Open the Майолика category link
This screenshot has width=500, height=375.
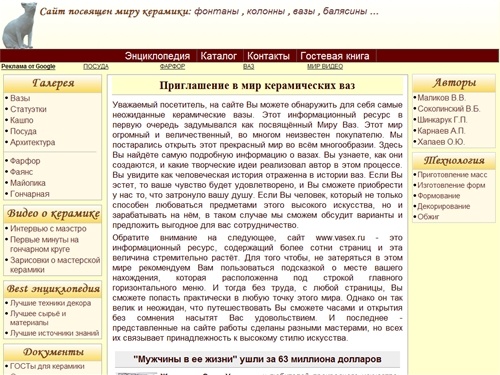coord(28,183)
